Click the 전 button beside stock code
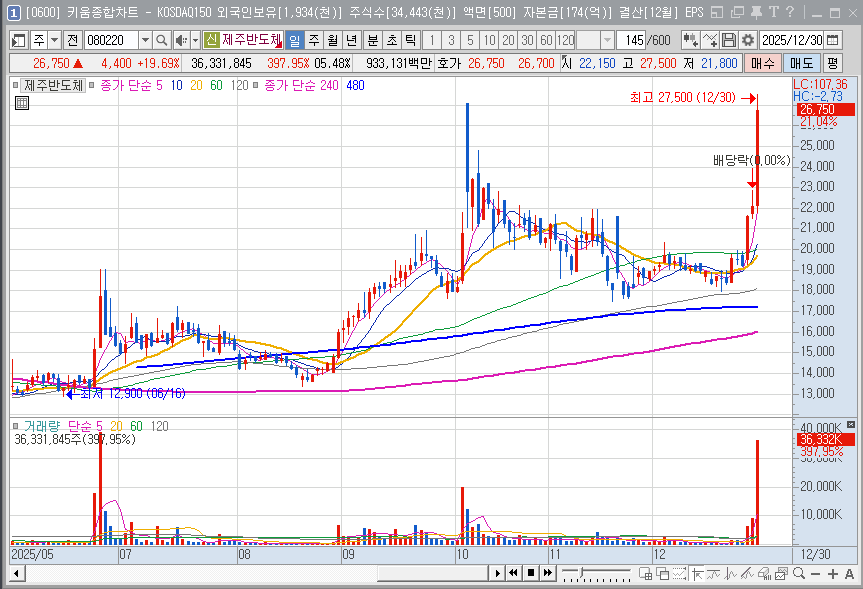This screenshot has width=863, height=589. coord(73,40)
